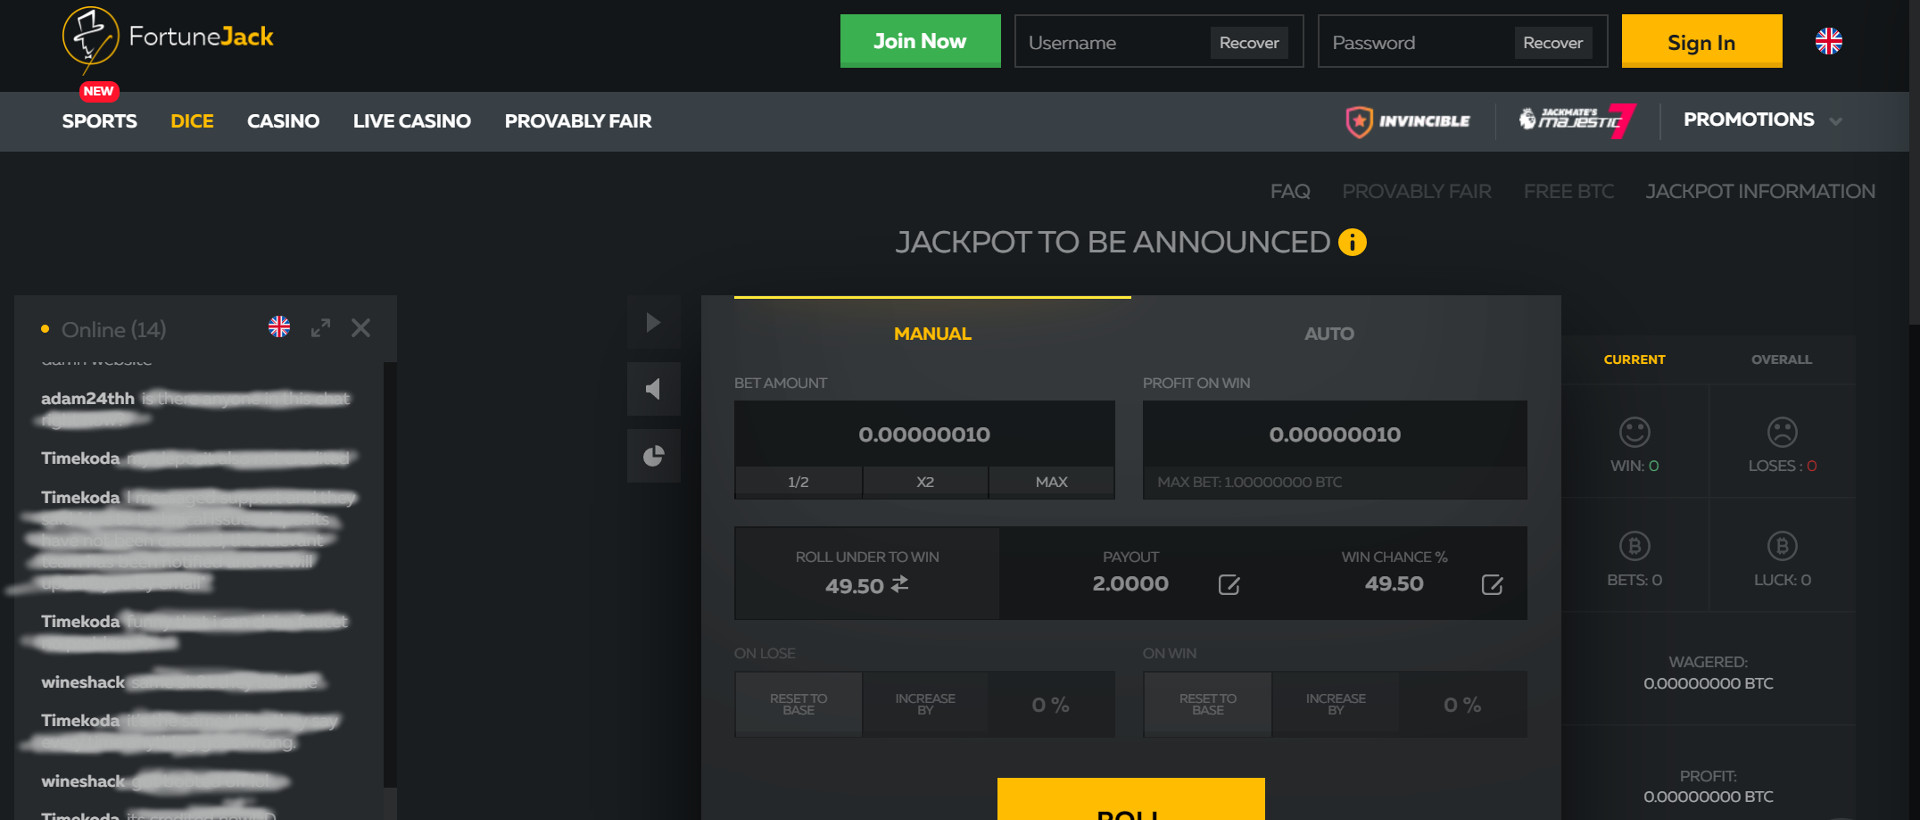Open the Free BTC link

pyautogui.click(x=1568, y=191)
